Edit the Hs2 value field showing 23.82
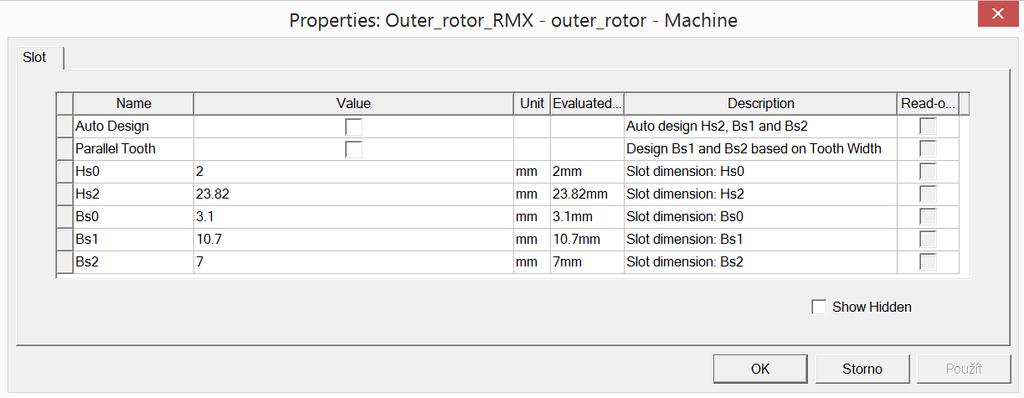 (x=353, y=194)
